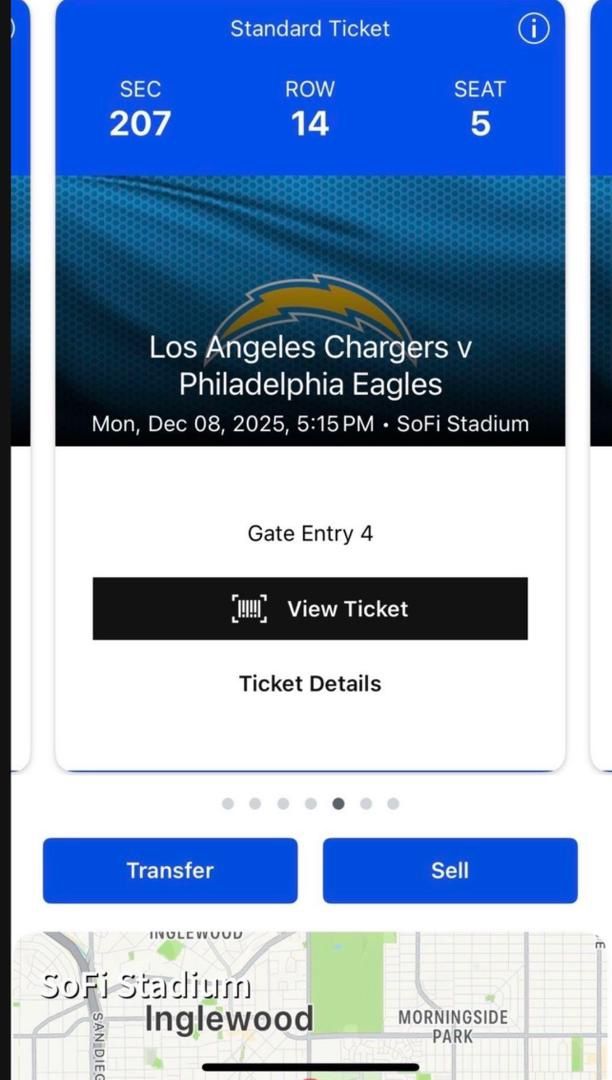612x1080 pixels.
Task: Tap the SEC 207 section indicator
Action: [x=140, y=108]
